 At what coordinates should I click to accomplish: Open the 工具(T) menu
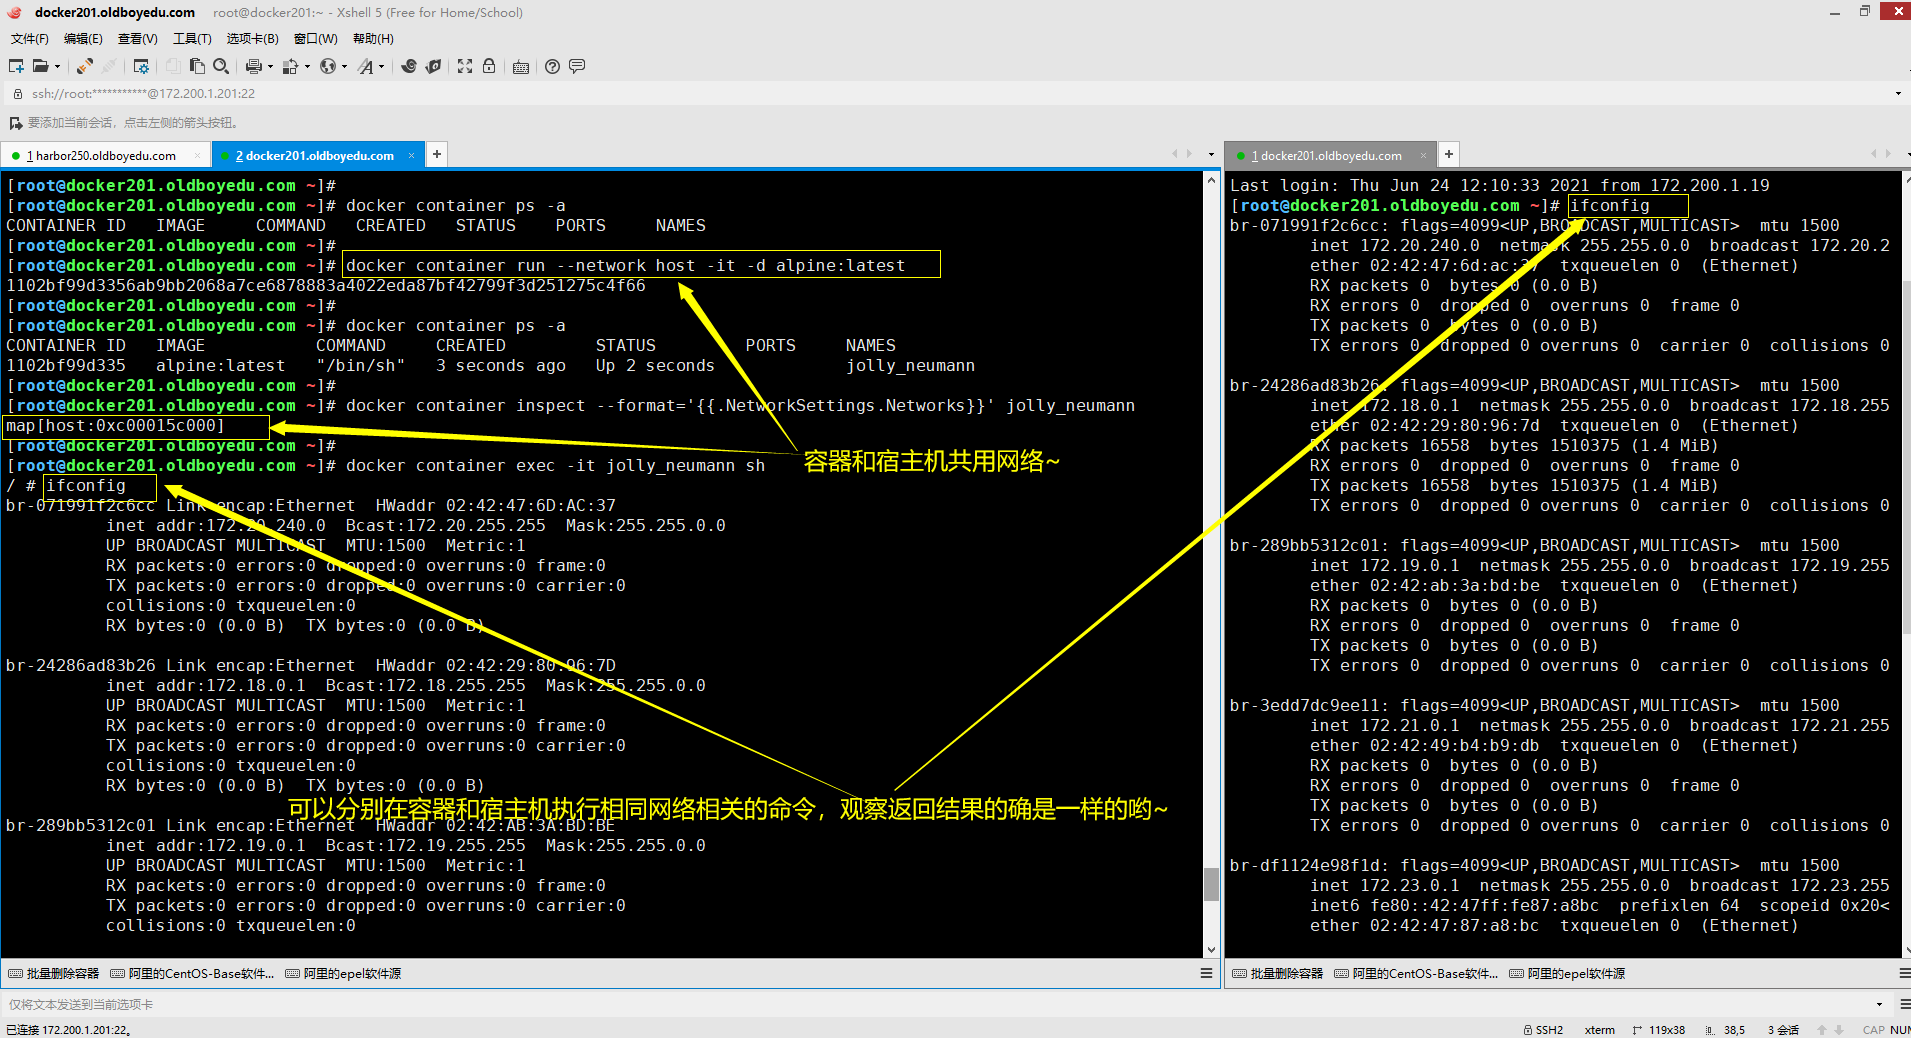point(192,39)
